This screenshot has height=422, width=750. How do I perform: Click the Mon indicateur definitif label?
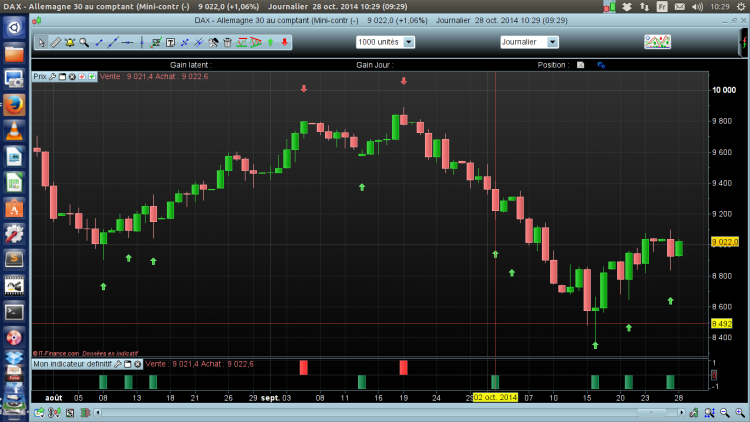pyautogui.click(x=72, y=364)
